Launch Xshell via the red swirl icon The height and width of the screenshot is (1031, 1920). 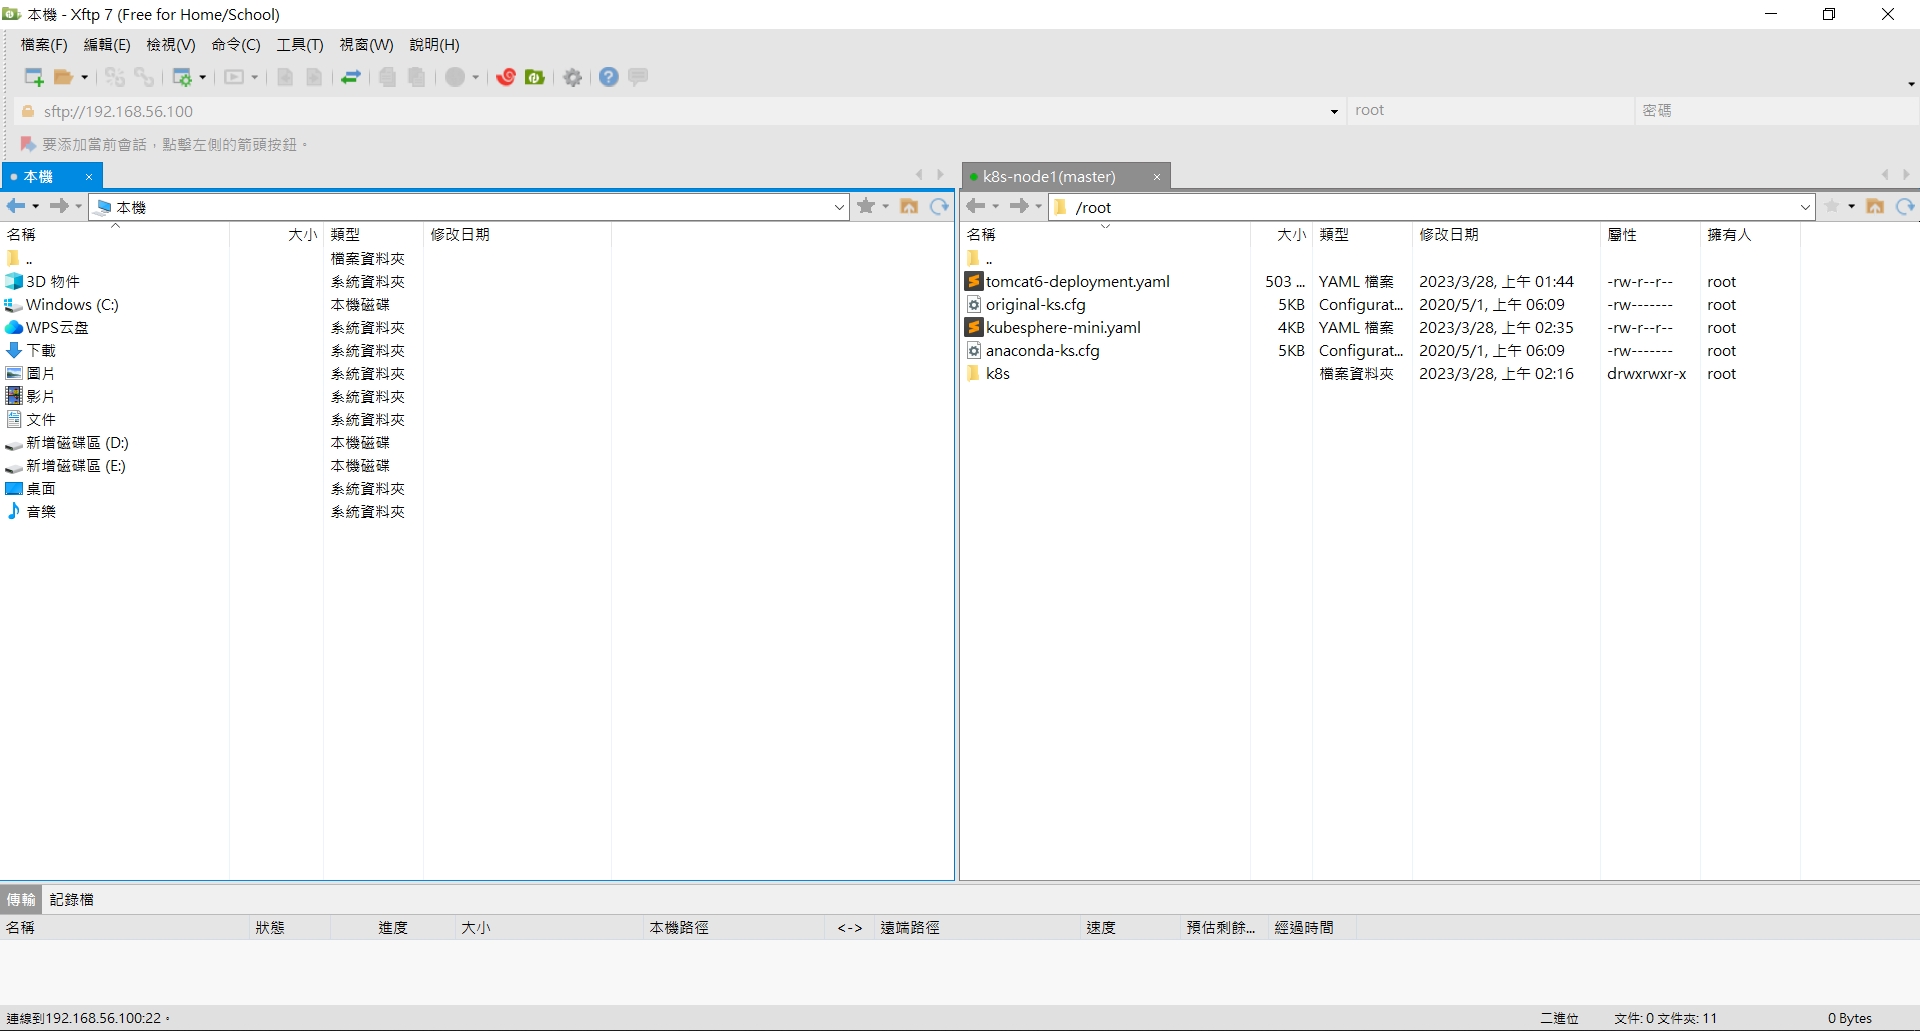click(506, 77)
